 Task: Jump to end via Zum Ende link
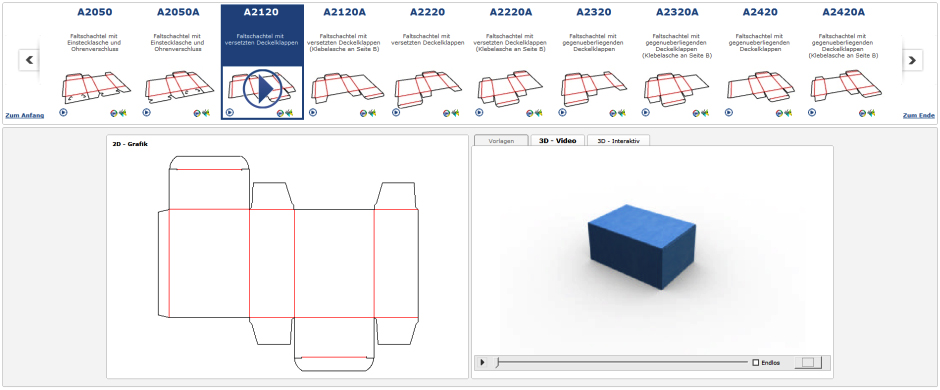[918, 116]
